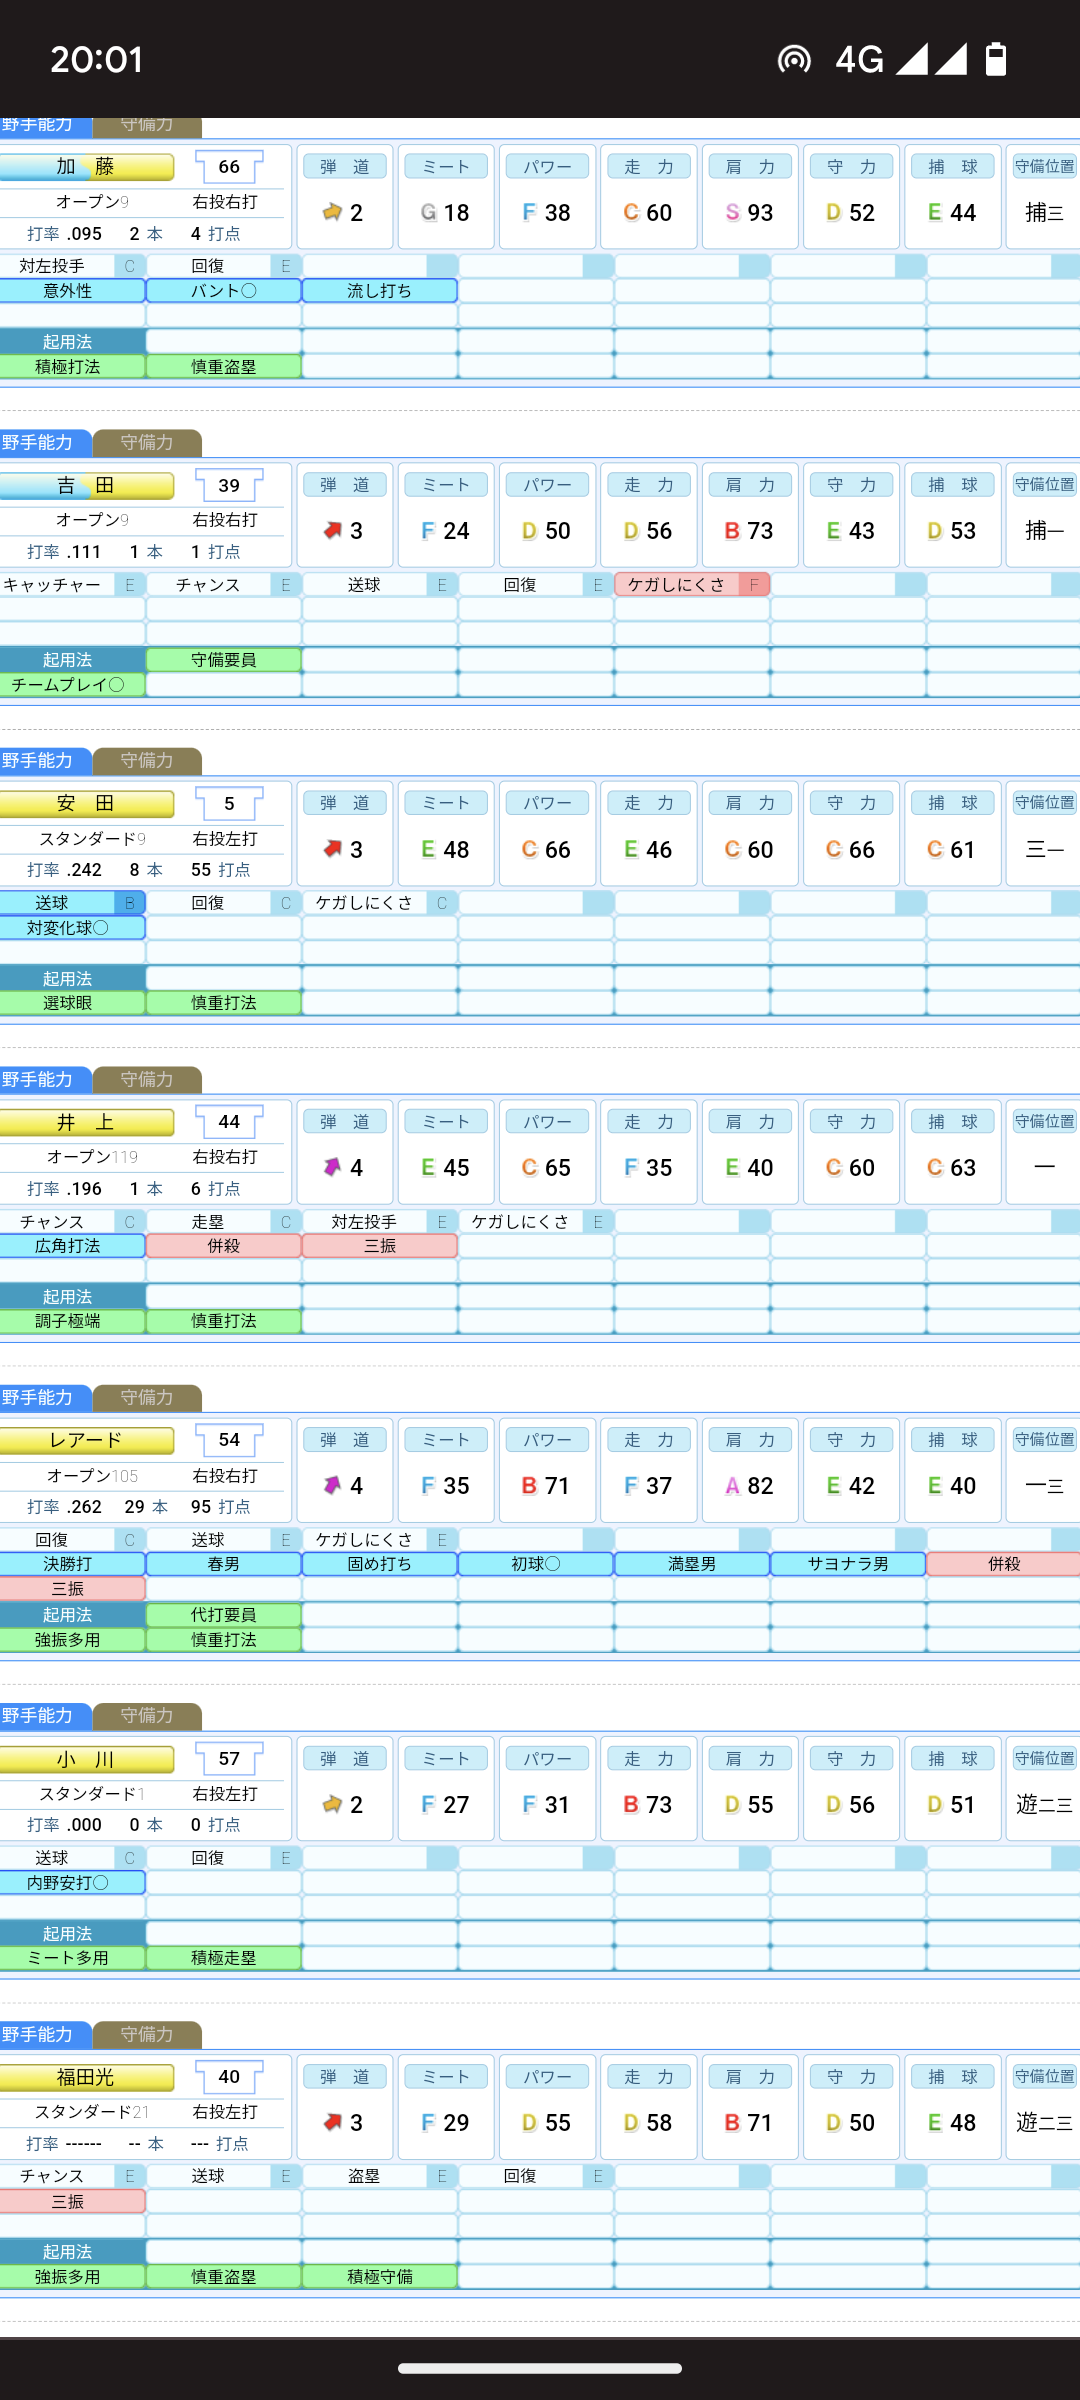Tap the 守備要員 tag for 吉田
This screenshot has height=2400, width=1080.
click(224, 660)
